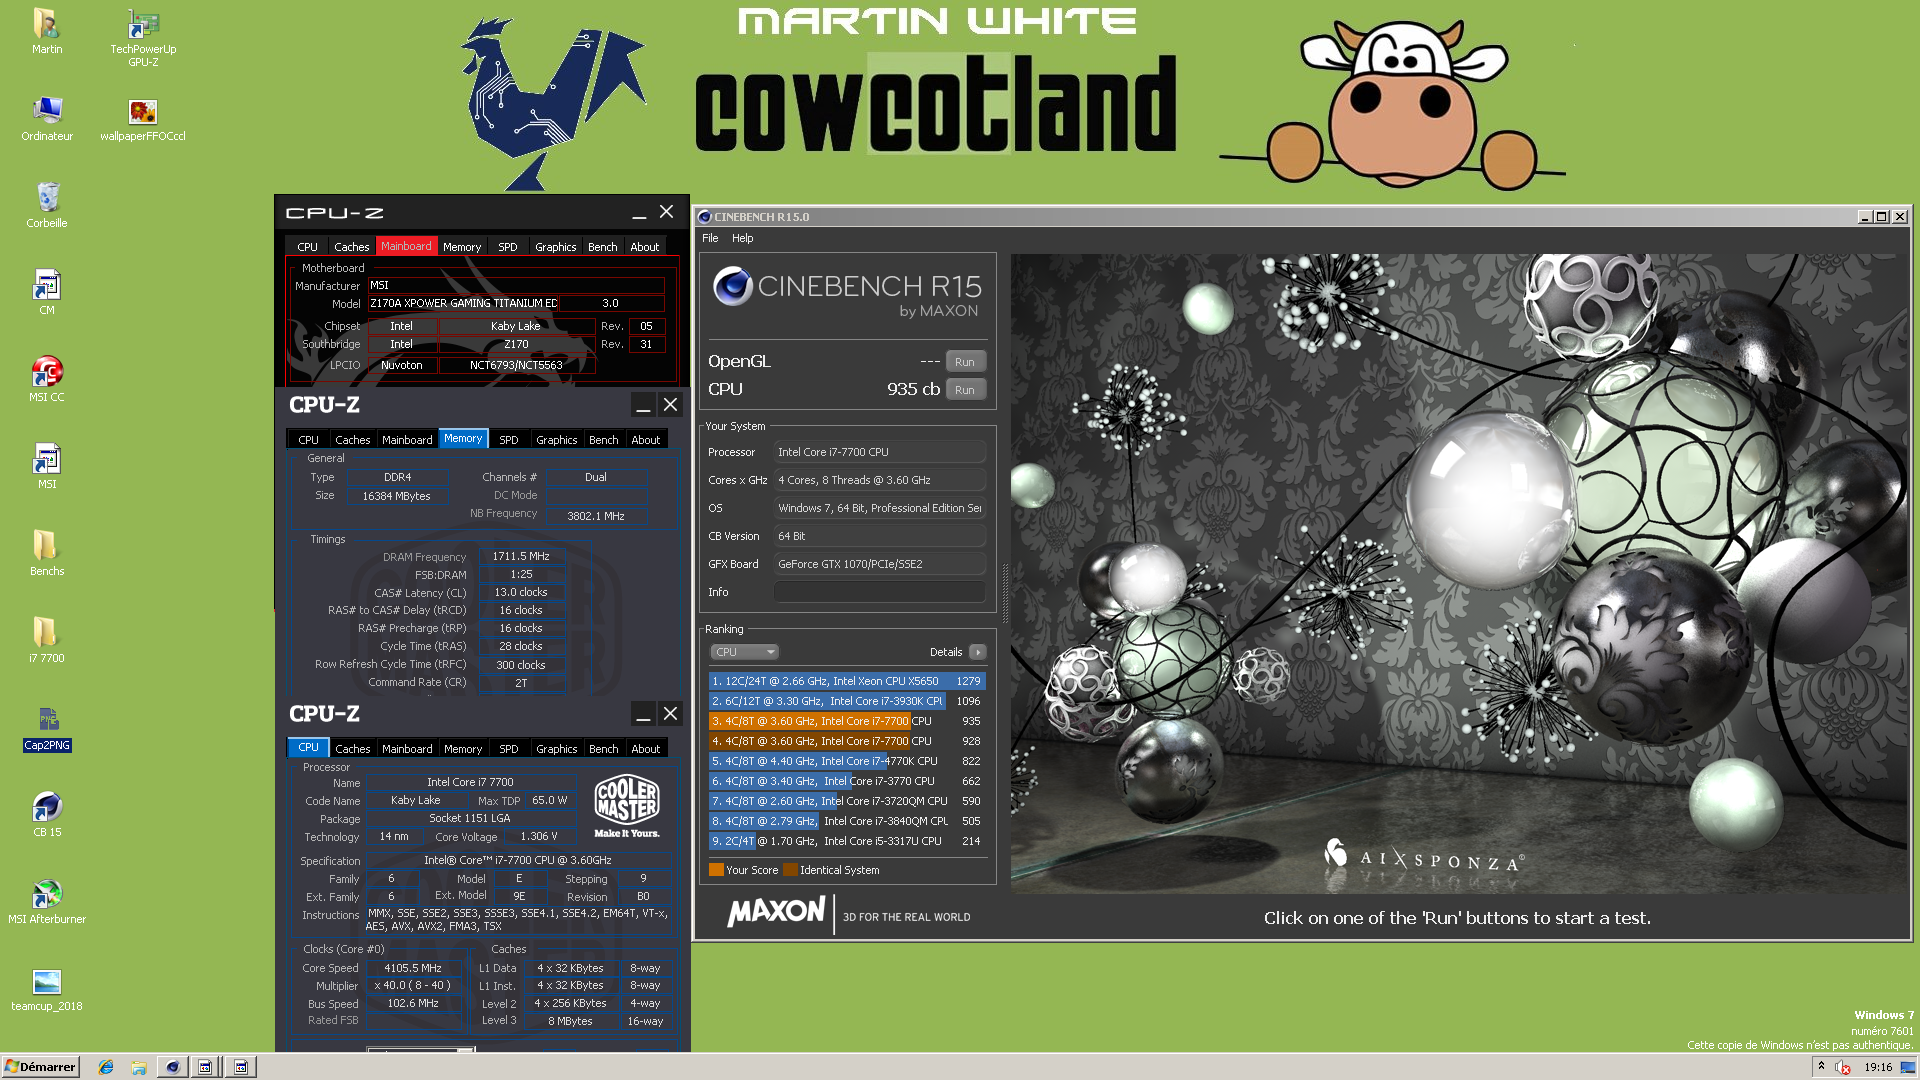
Task: Open teamcup_2018 image file icon
Action: [47, 988]
